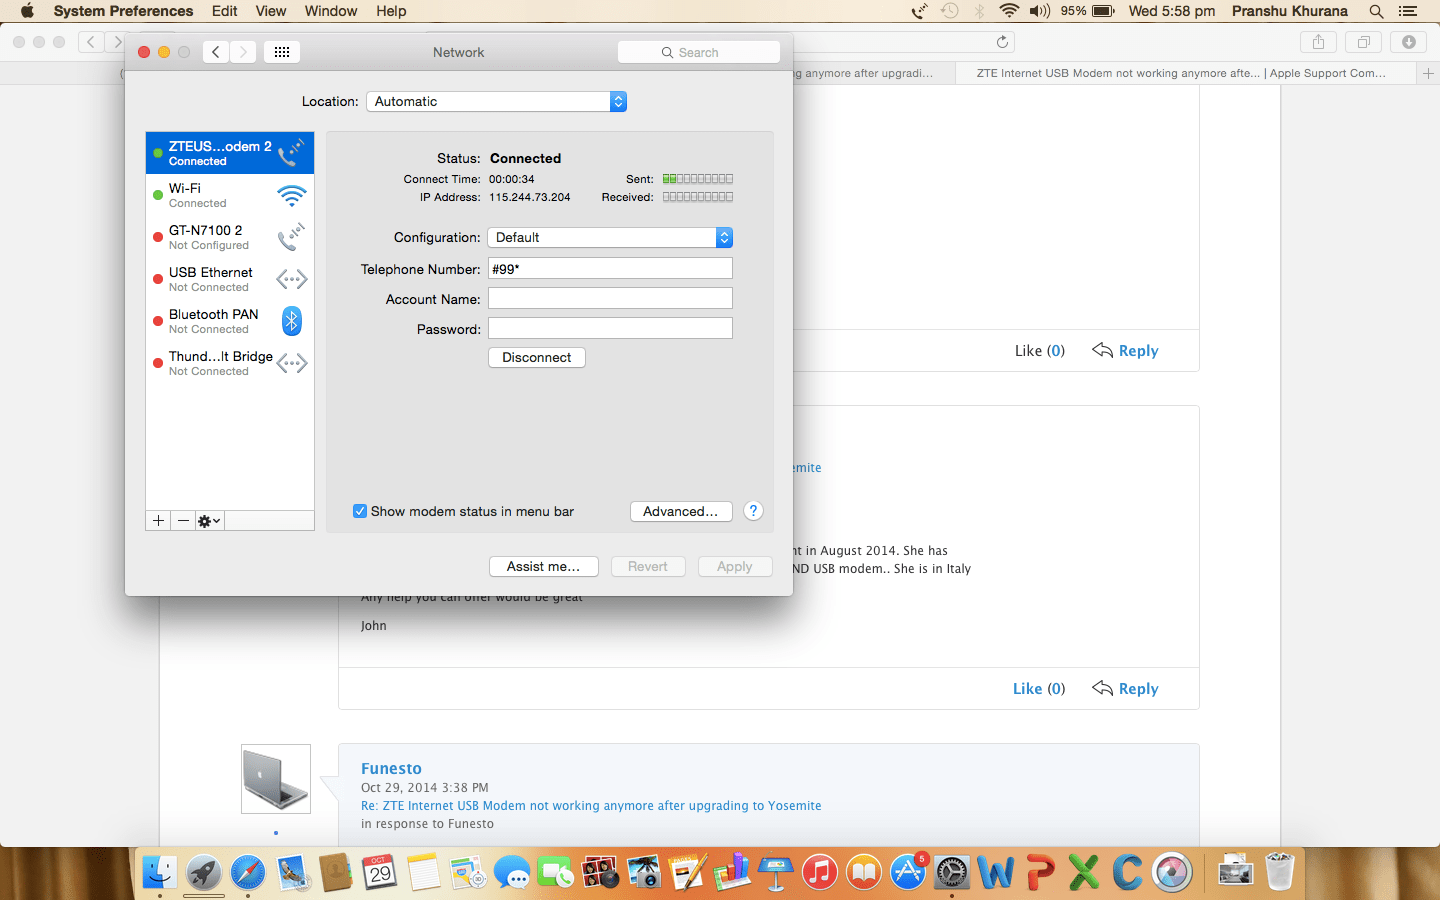The width and height of the screenshot is (1440, 900).
Task: Open App Store with update badge
Action: (908, 872)
